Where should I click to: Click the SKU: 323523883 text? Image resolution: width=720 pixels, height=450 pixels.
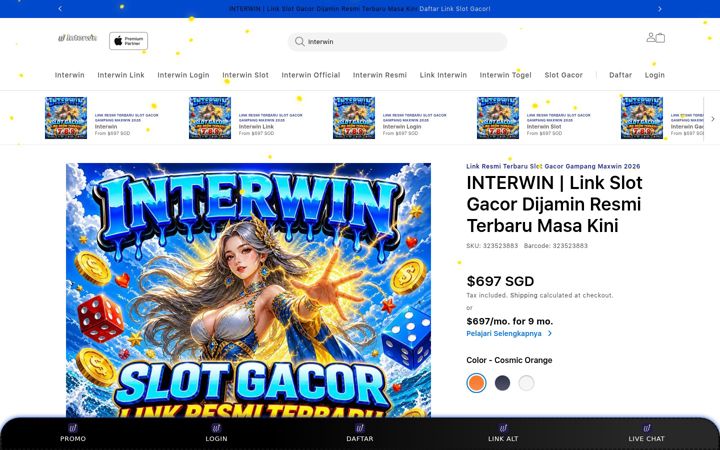492,246
